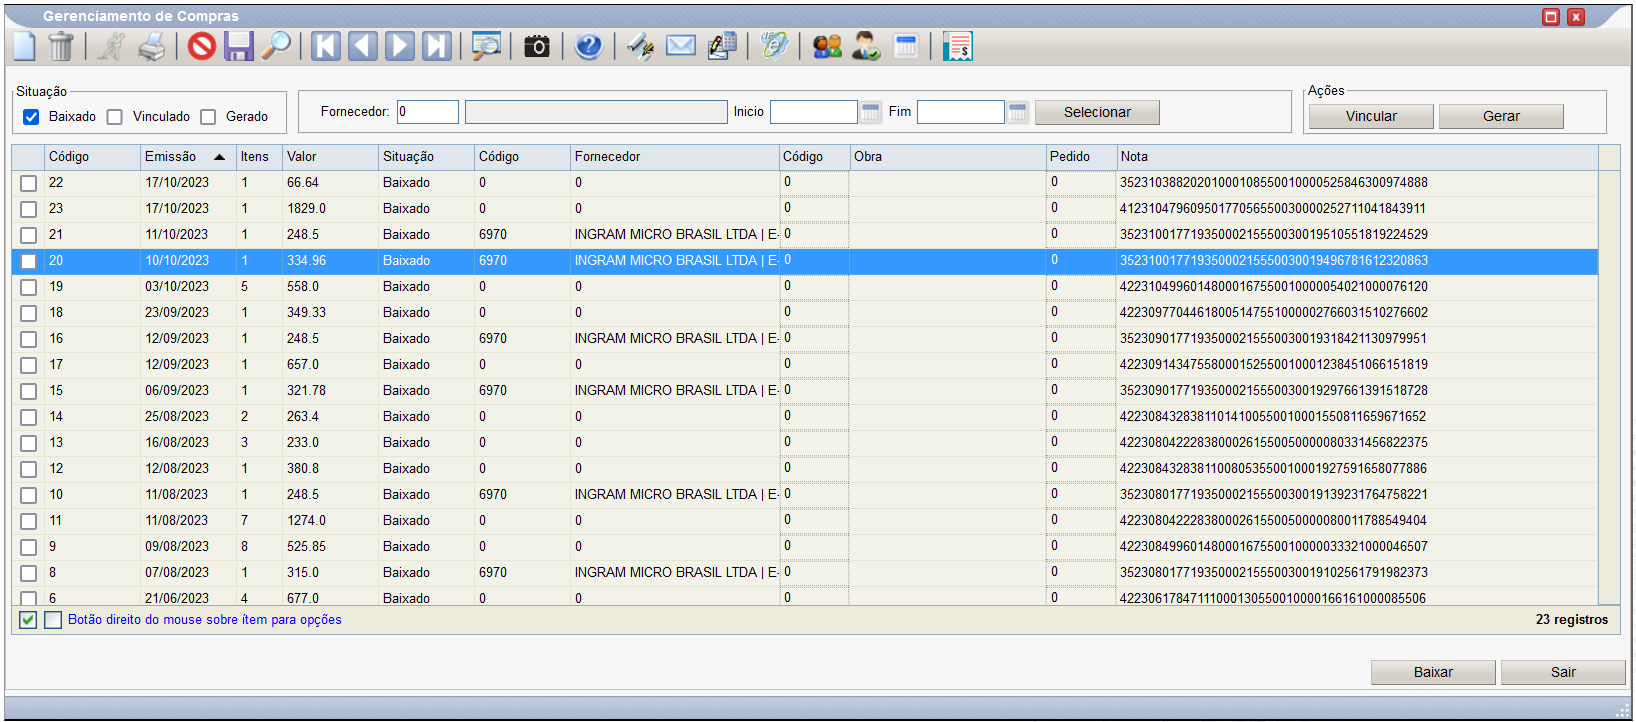Click the green select-all checkbox at bottom

click(28, 620)
